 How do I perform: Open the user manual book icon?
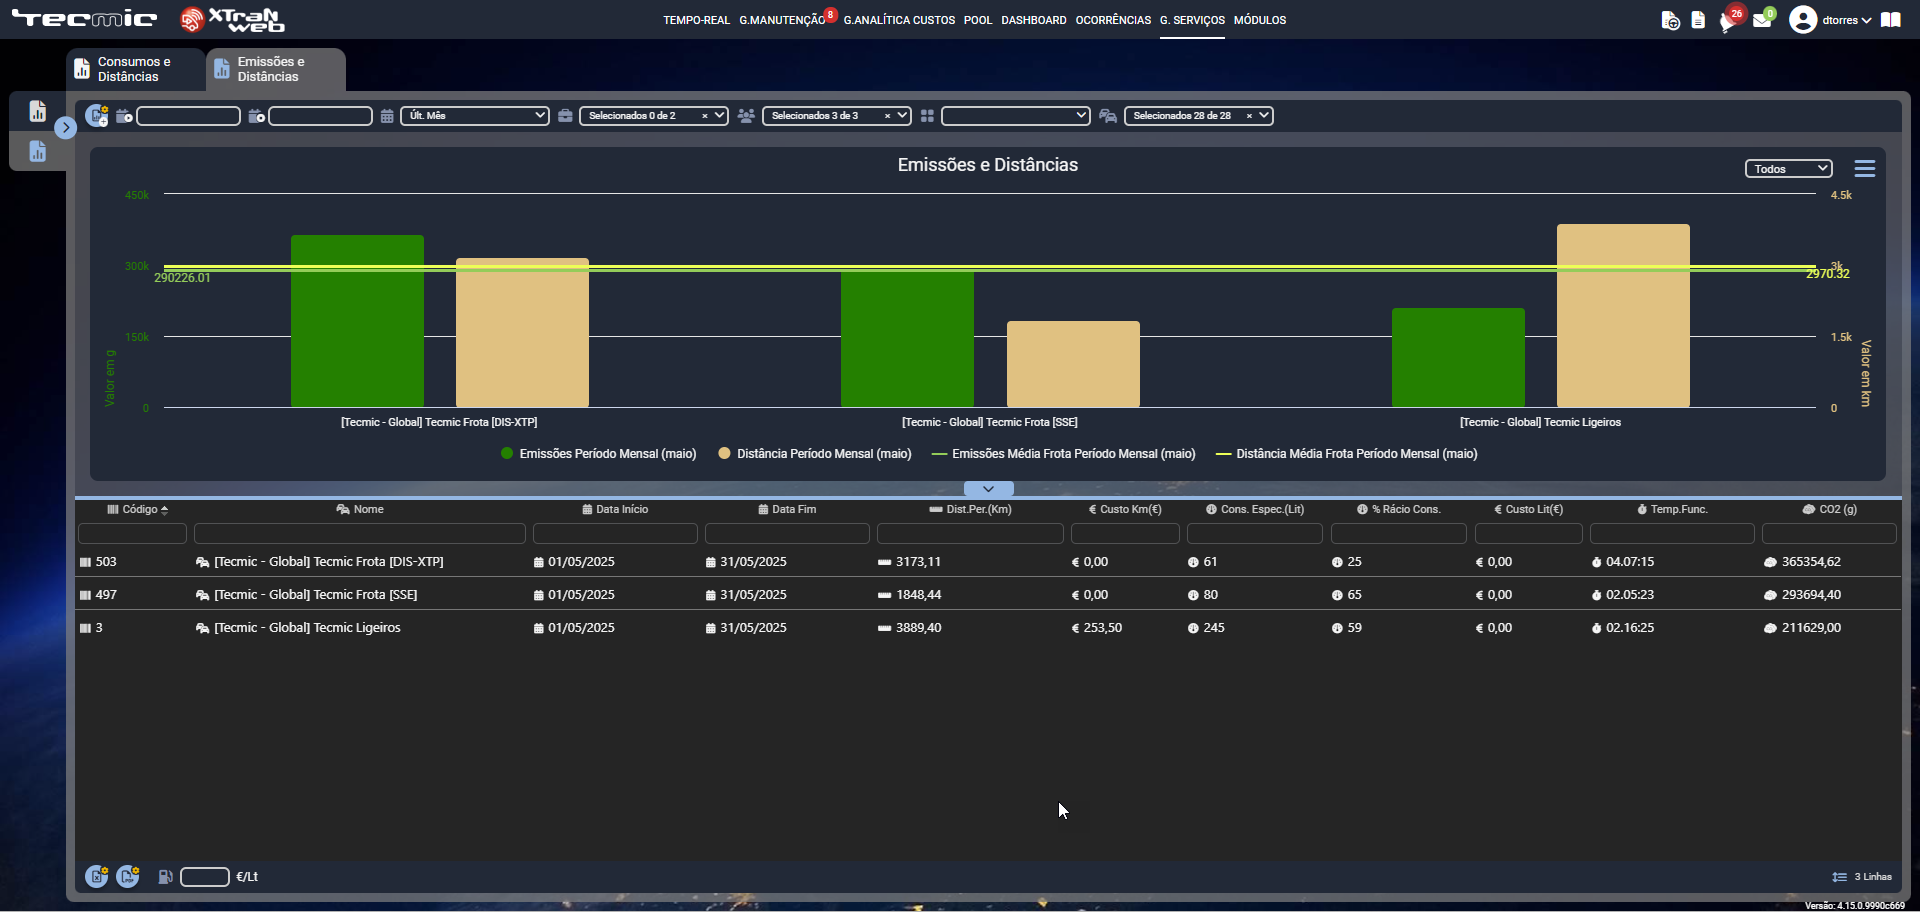1890,20
